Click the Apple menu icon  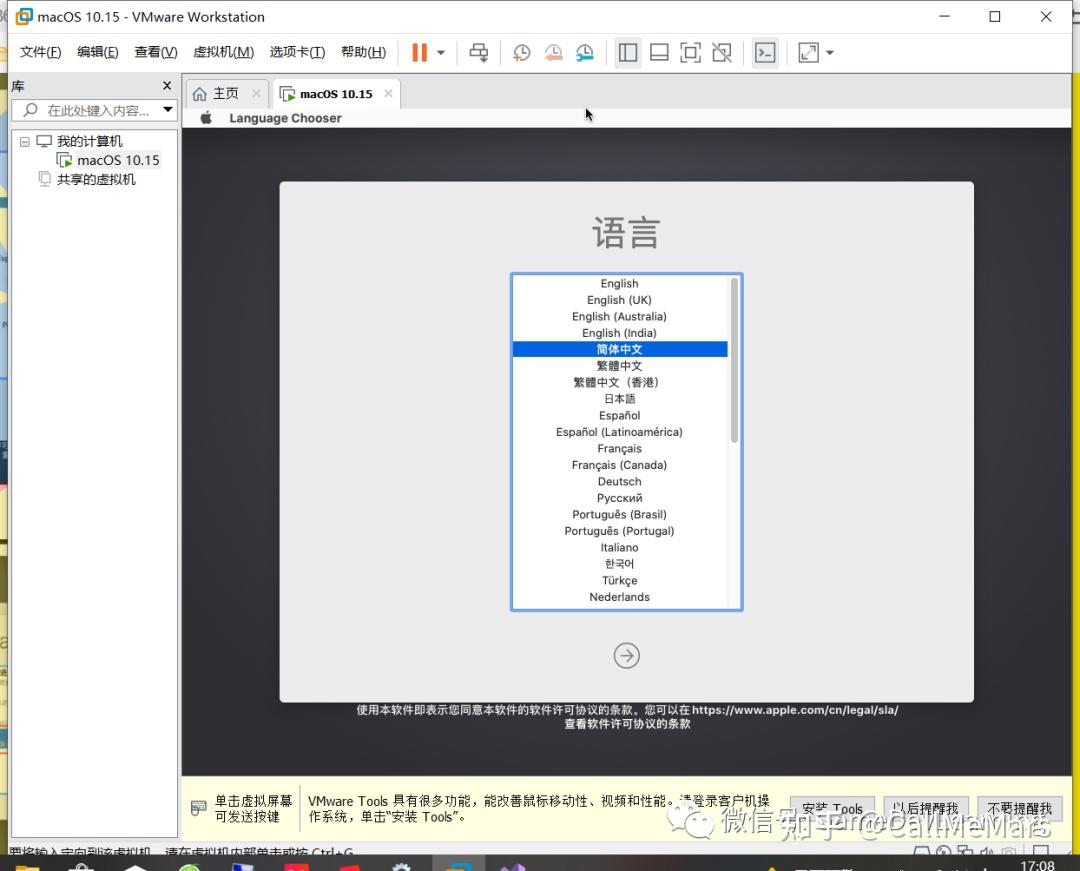[x=206, y=118]
